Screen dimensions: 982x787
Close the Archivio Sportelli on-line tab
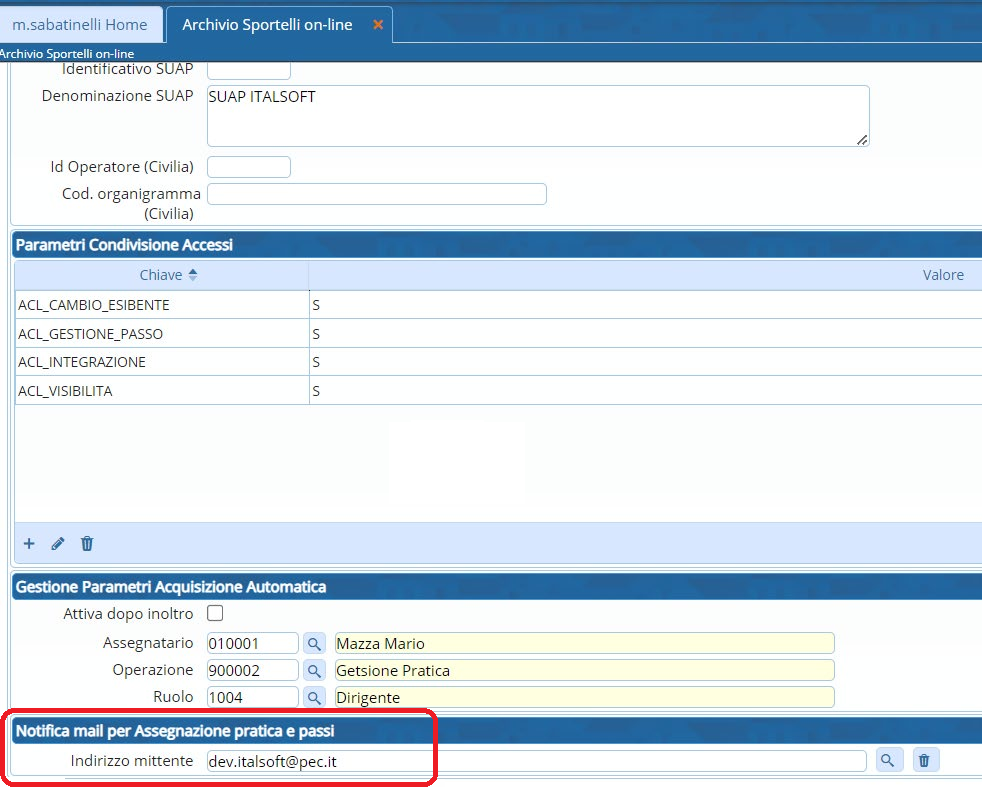pyautogui.click(x=378, y=25)
